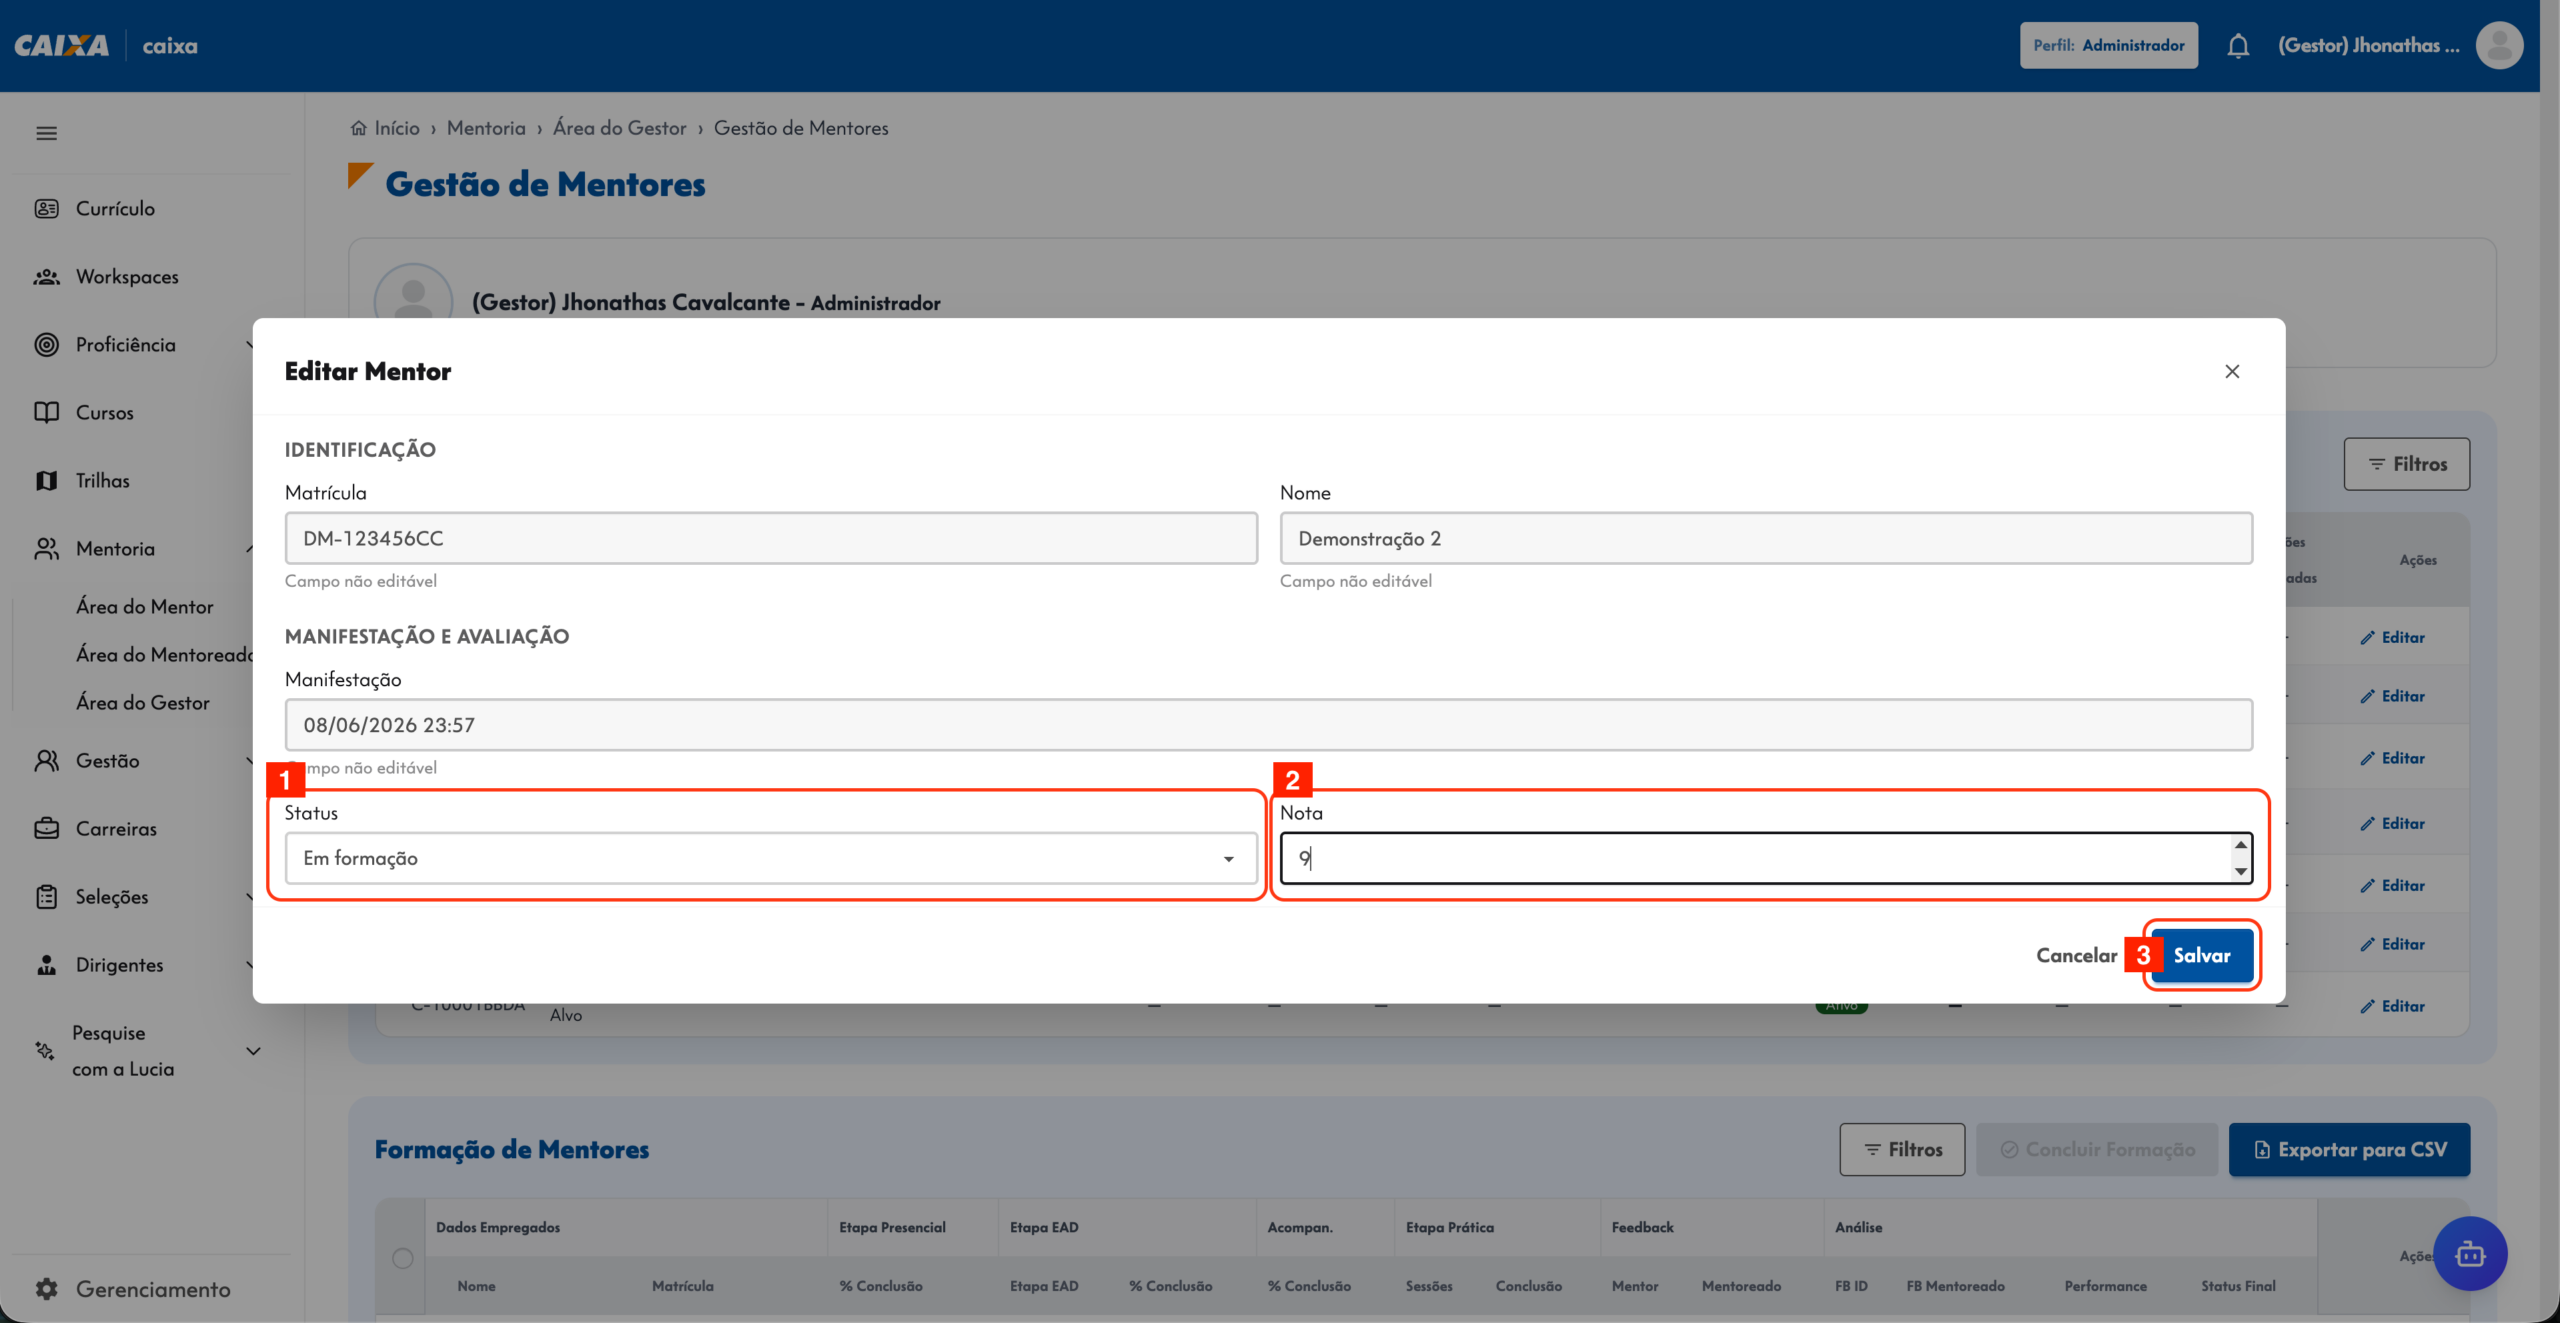The image size is (2560, 1323).
Task: Select Área do Mentor in sidebar
Action: point(144,607)
